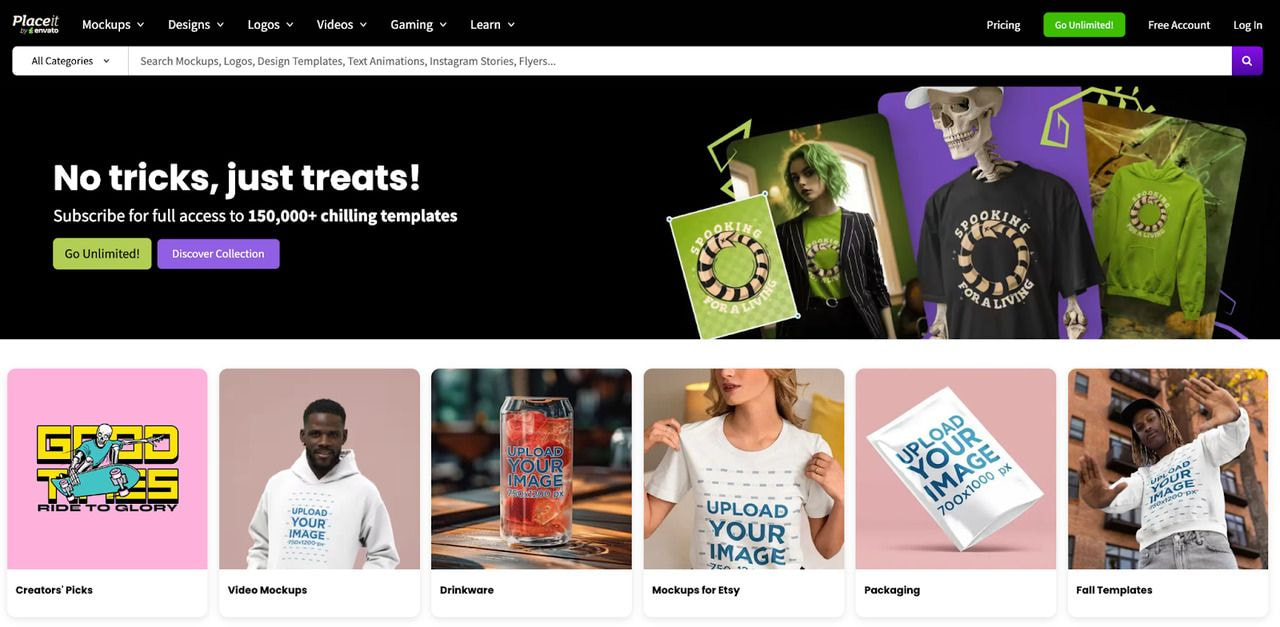
Task: Expand the Designs menu
Action: click(196, 25)
